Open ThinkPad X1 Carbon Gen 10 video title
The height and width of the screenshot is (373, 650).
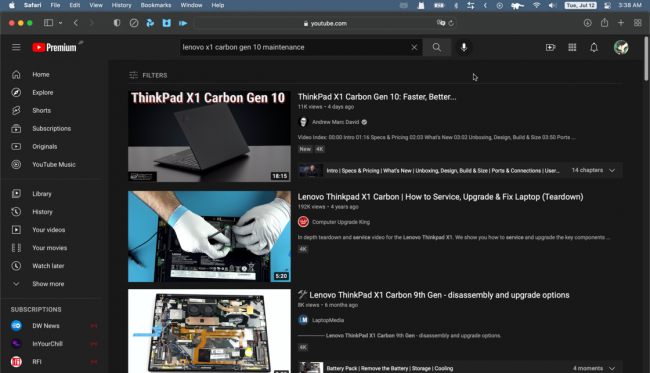click(377, 97)
